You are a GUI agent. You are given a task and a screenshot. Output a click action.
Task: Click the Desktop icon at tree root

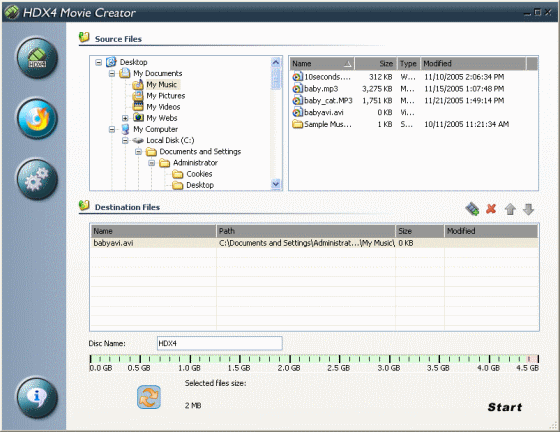click(x=111, y=62)
